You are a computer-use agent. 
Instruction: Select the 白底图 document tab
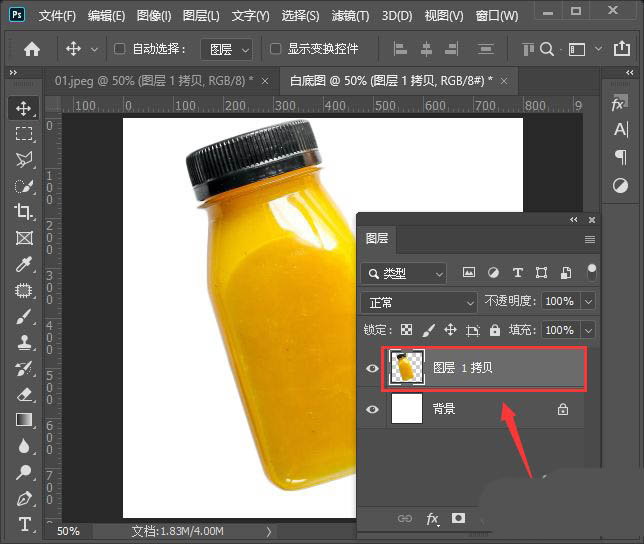click(x=391, y=80)
